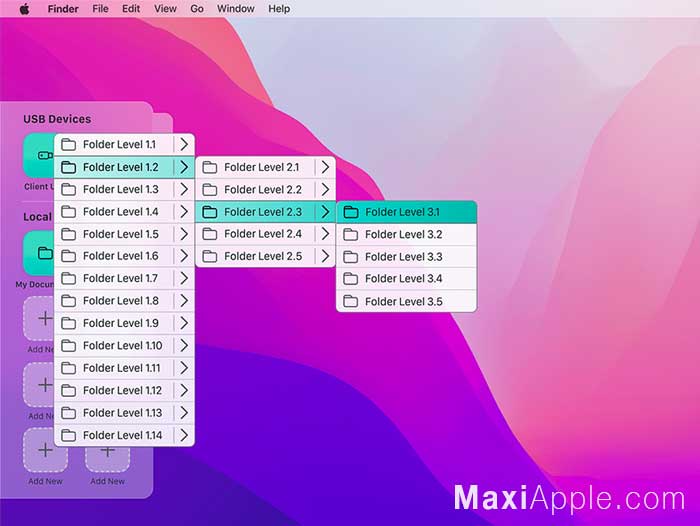This screenshot has width=700, height=526.
Task: Choose the 'Folder Level 1.13' label
Action: pos(122,413)
